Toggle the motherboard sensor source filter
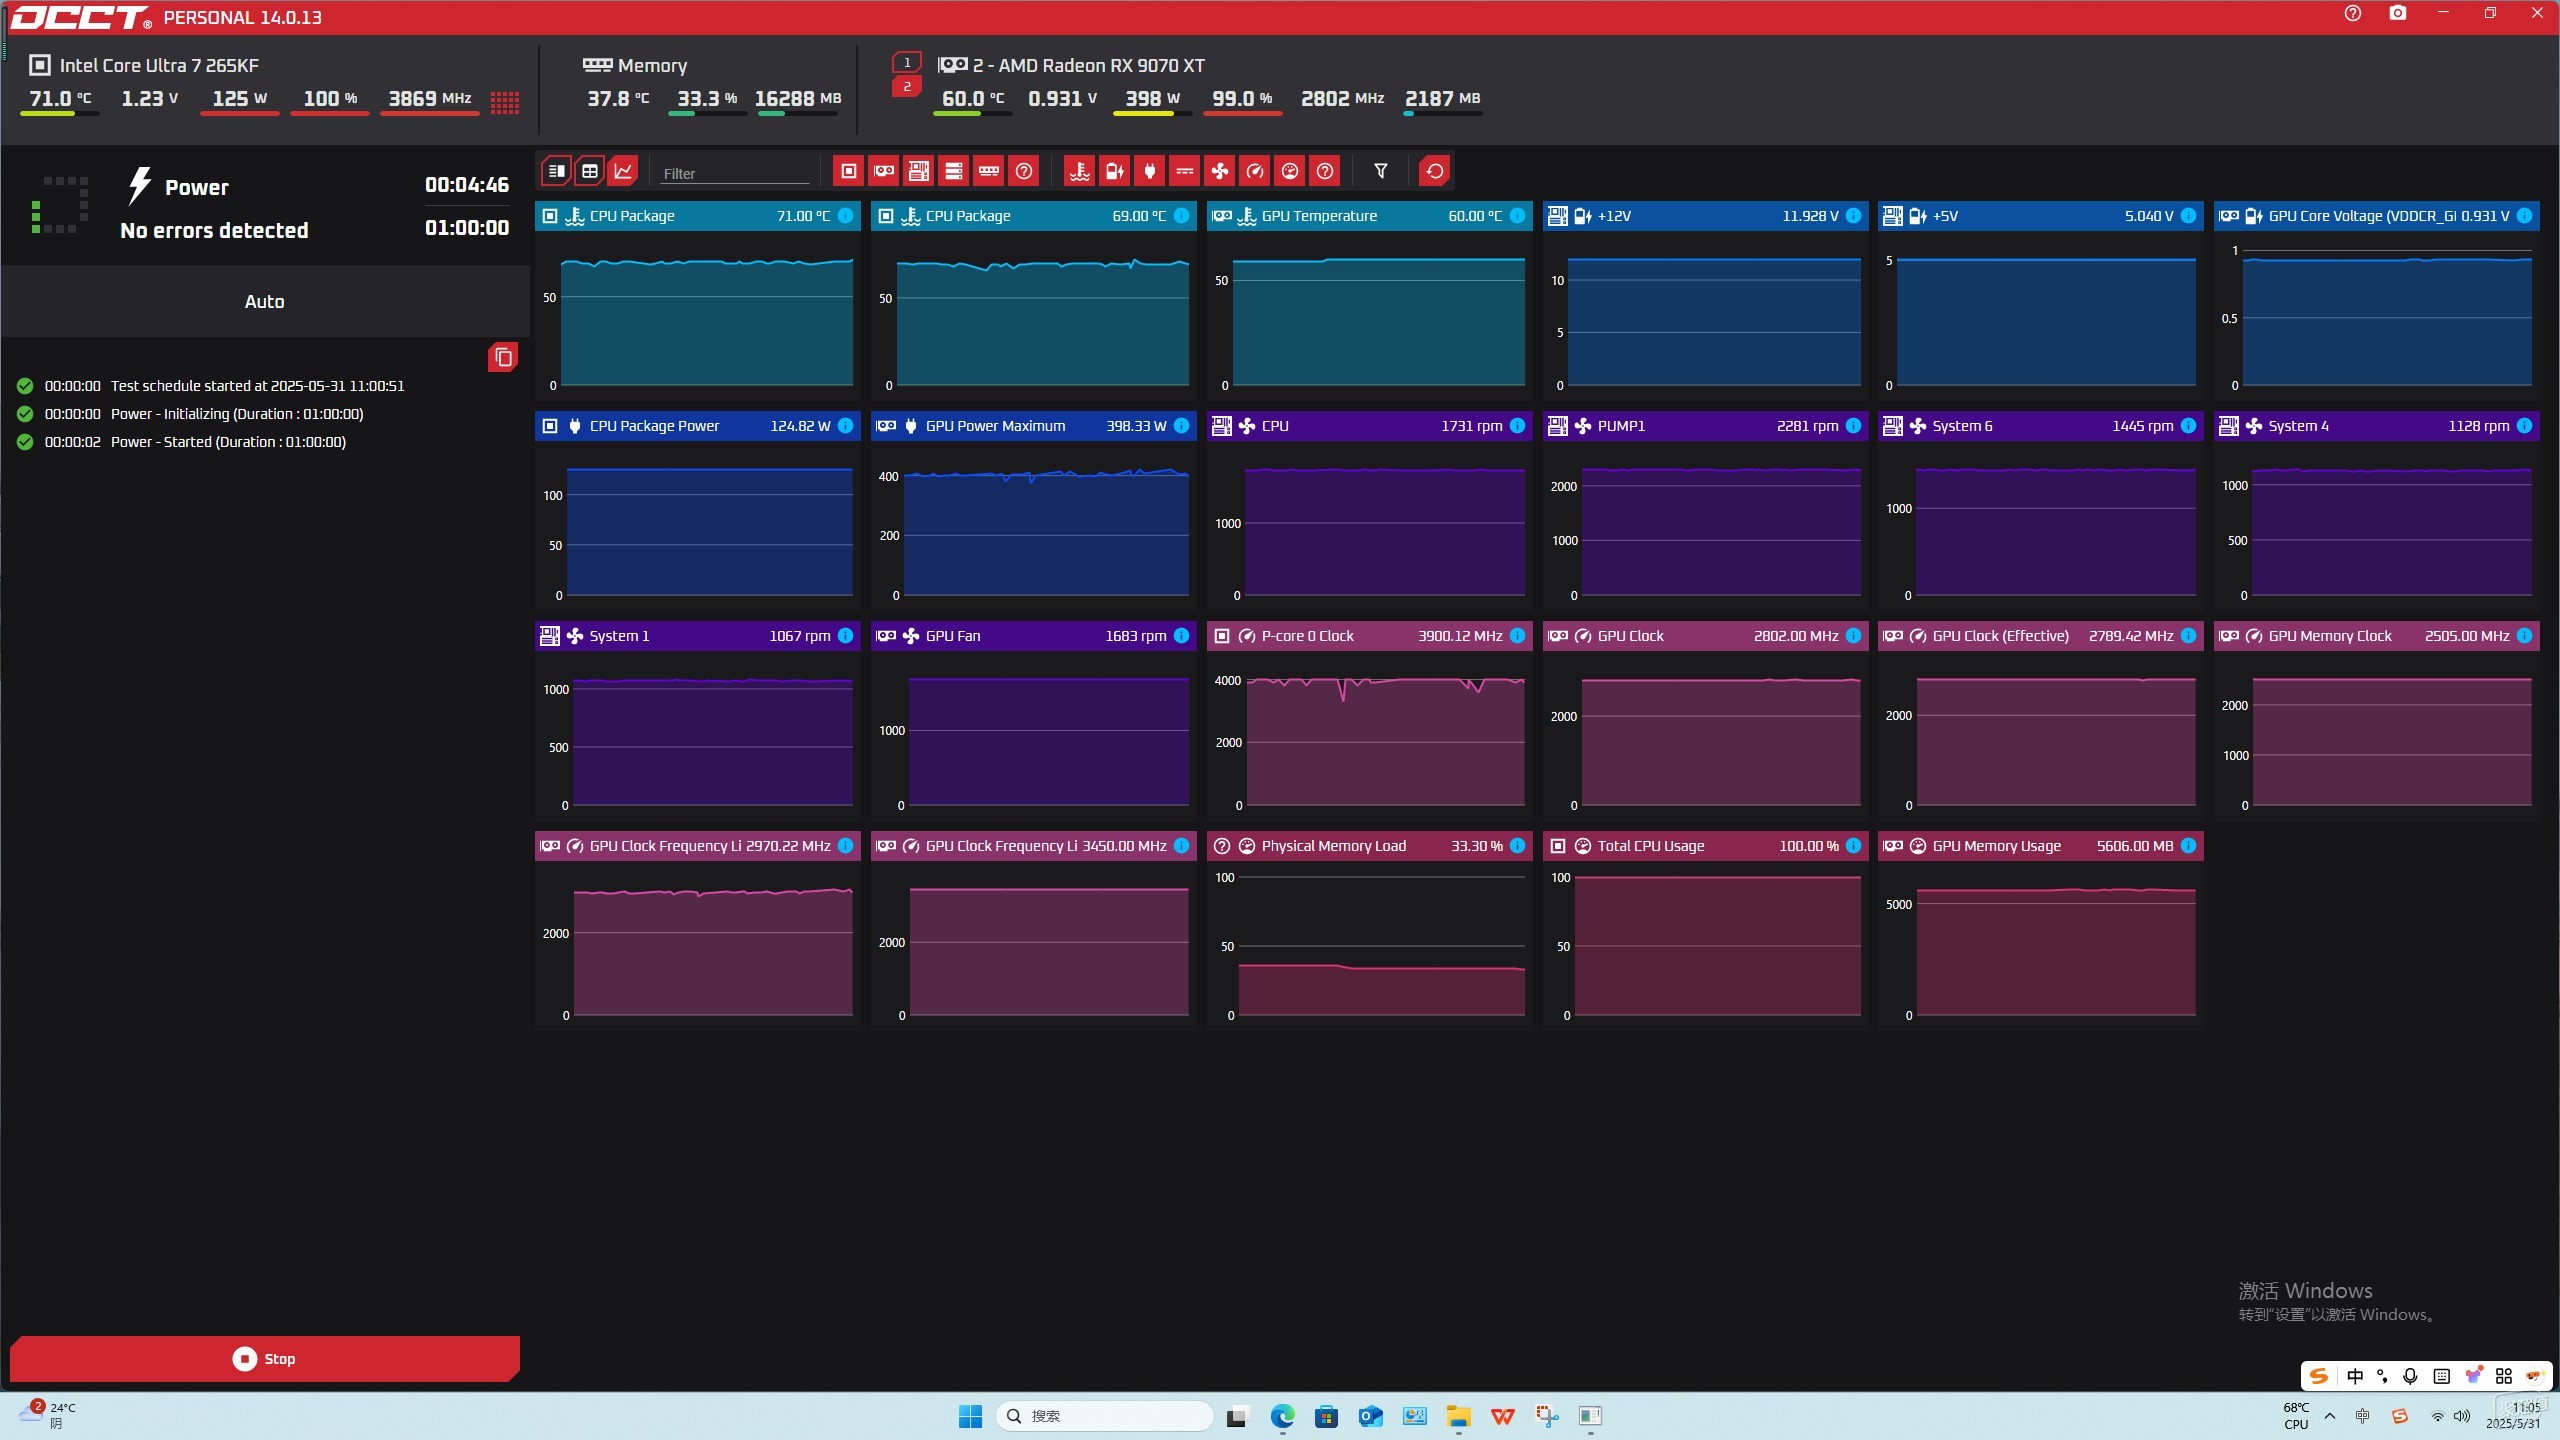 (x=919, y=171)
